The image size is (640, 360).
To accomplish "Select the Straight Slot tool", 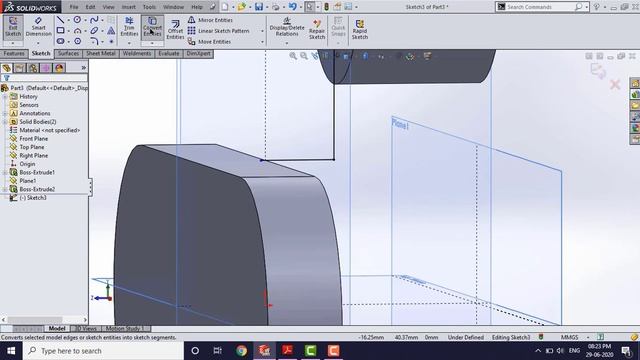I will 60,41.
